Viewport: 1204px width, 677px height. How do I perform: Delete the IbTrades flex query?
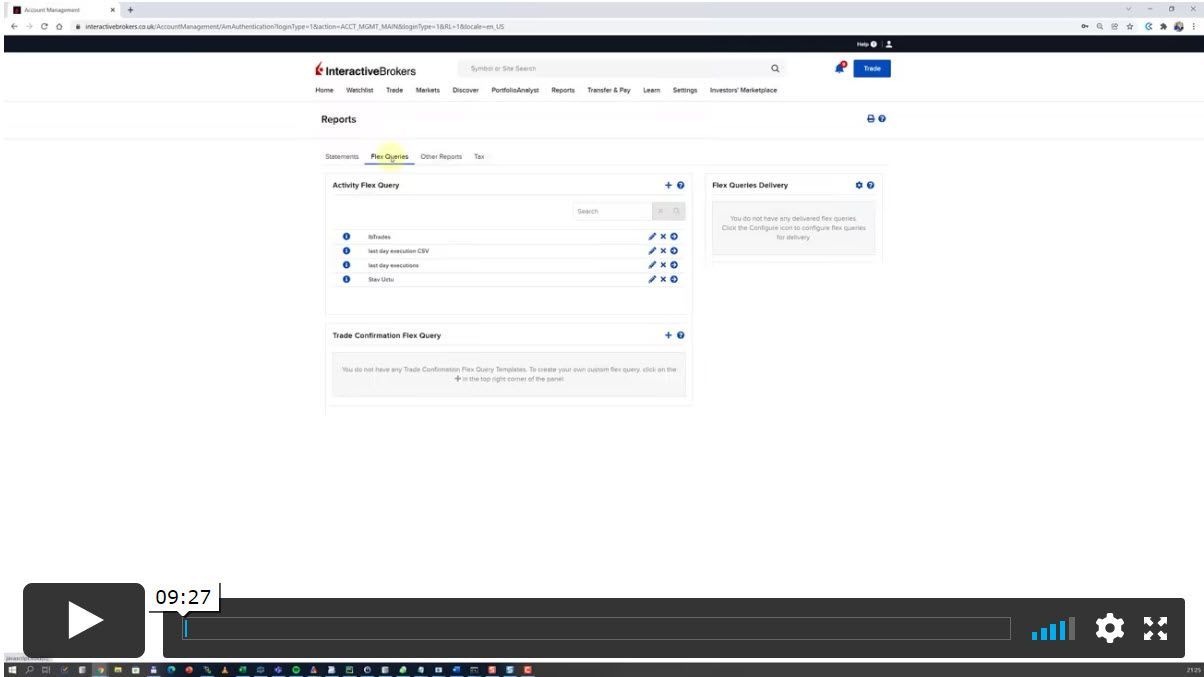coord(663,237)
